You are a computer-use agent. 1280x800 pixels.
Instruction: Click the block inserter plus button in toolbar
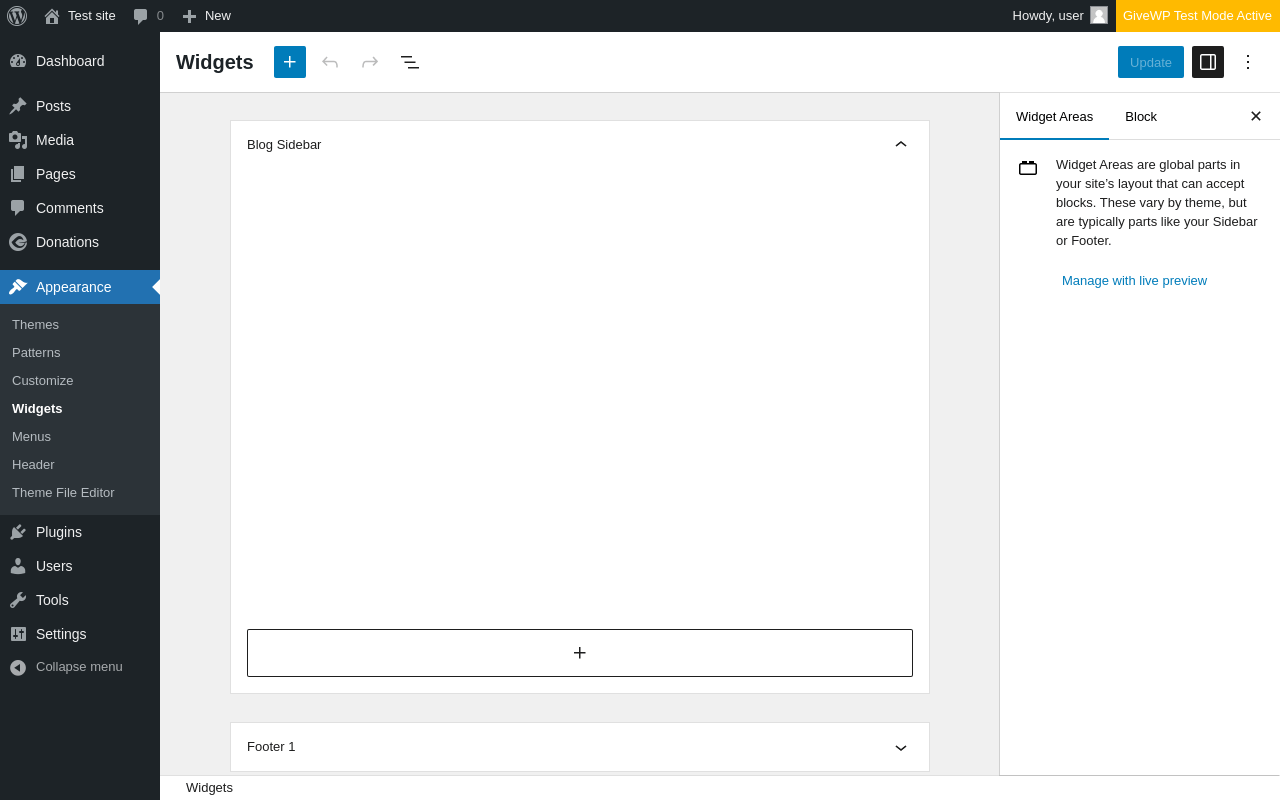tap(290, 62)
